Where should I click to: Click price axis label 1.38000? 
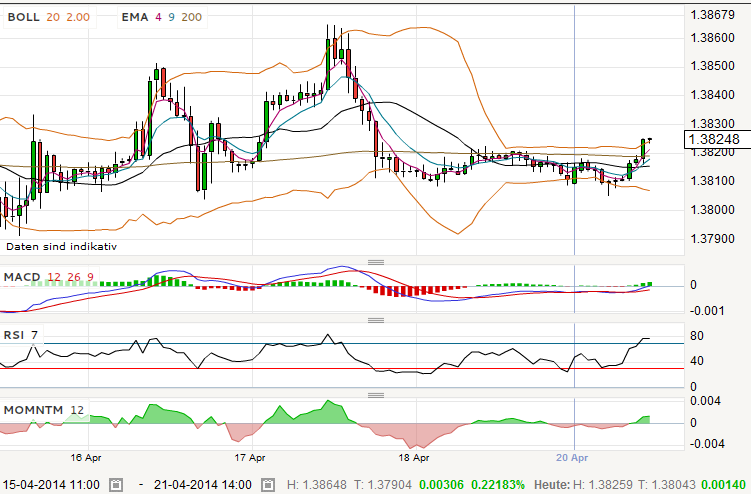click(712, 210)
